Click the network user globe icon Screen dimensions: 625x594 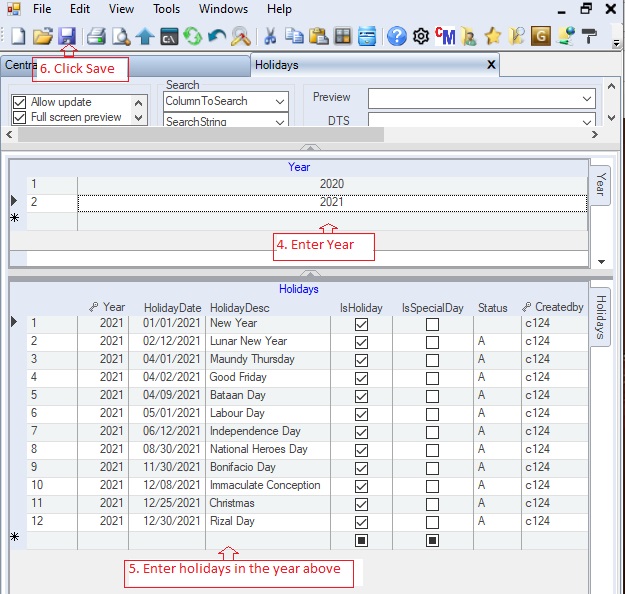[566, 36]
